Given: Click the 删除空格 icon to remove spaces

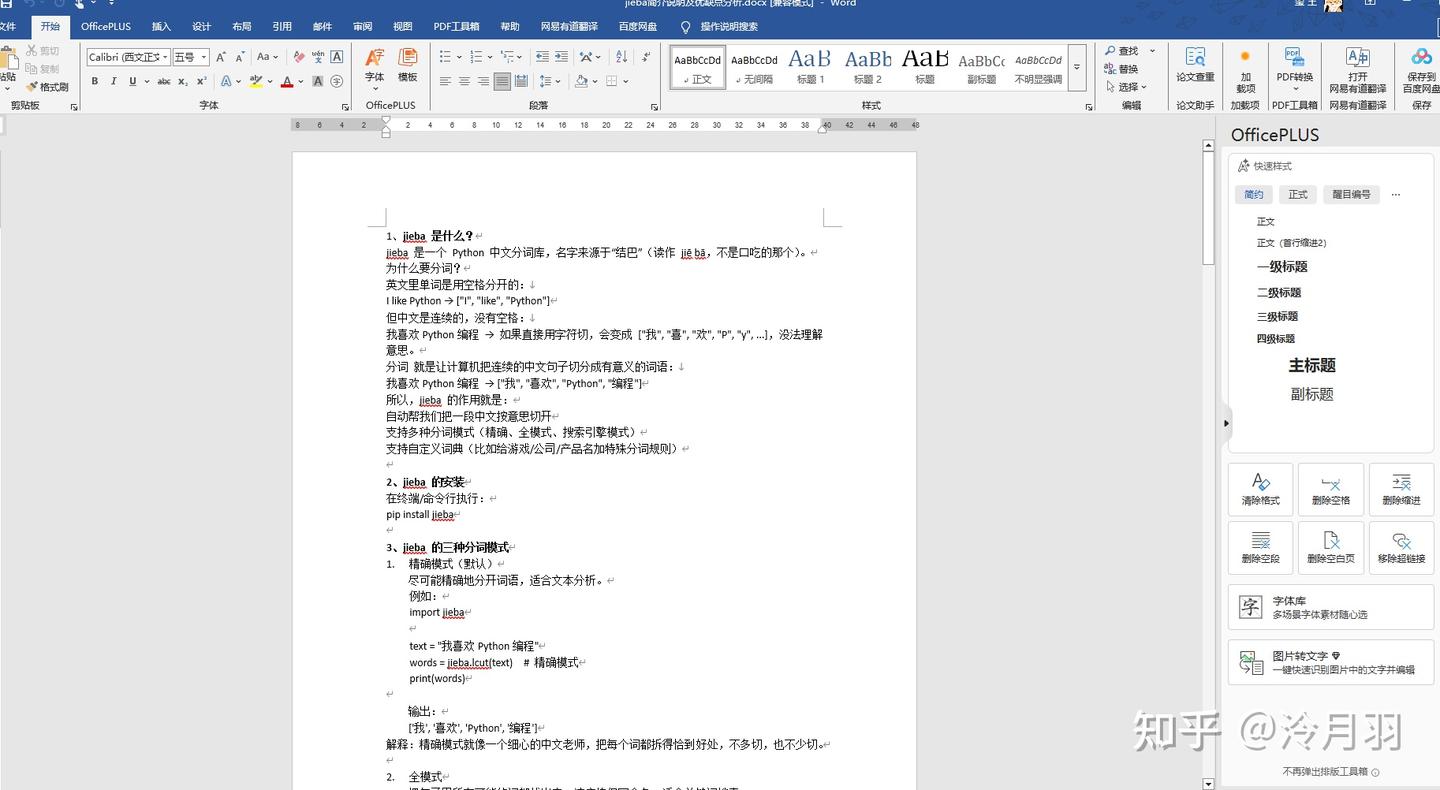Looking at the screenshot, I should (x=1330, y=489).
